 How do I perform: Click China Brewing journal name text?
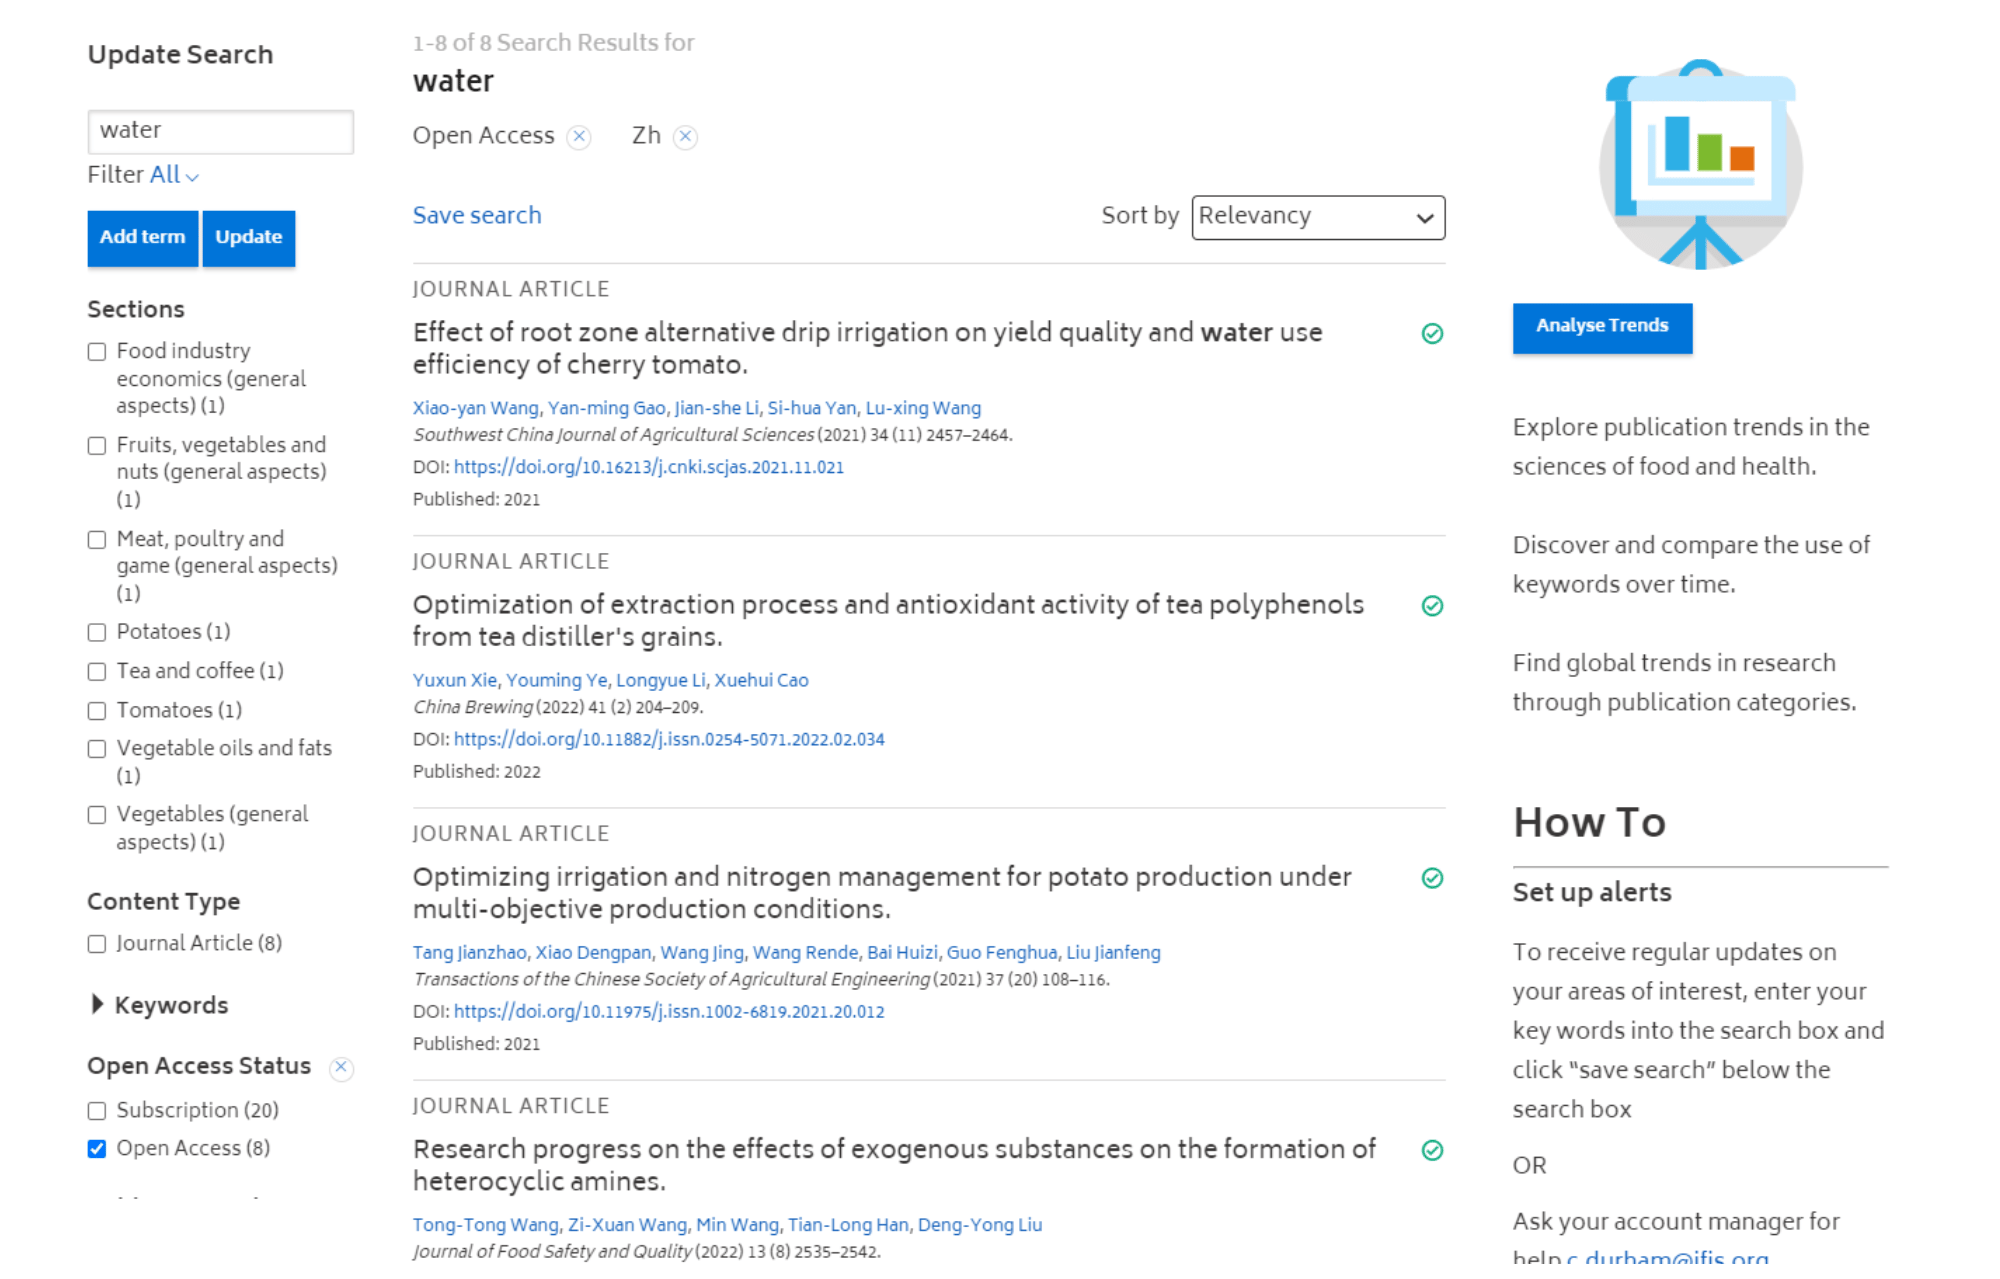(x=473, y=707)
